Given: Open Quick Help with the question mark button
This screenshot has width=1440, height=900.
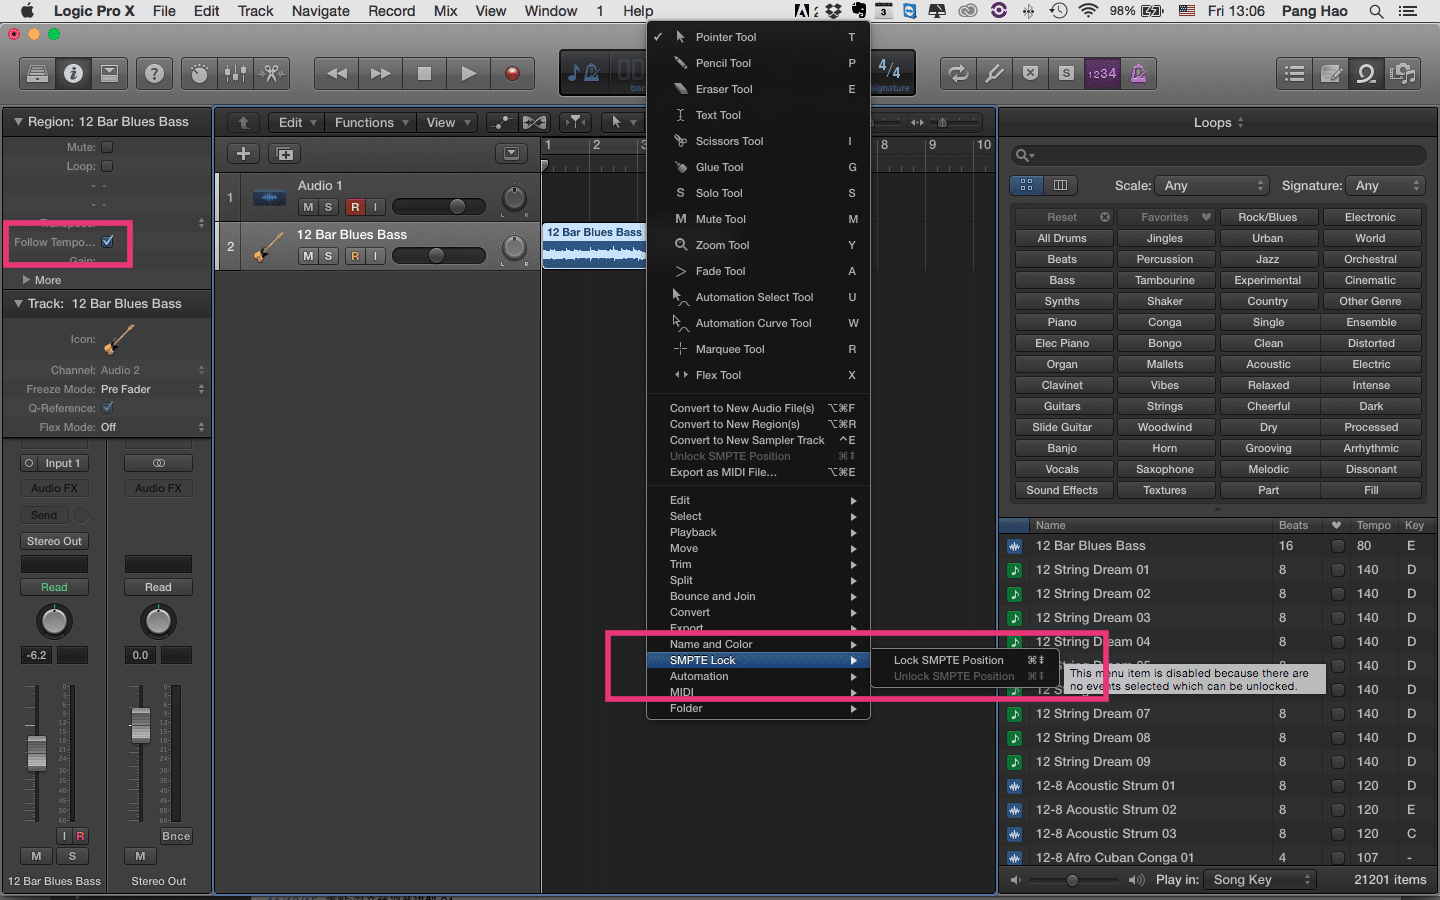Looking at the screenshot, I should click(154, 73).
